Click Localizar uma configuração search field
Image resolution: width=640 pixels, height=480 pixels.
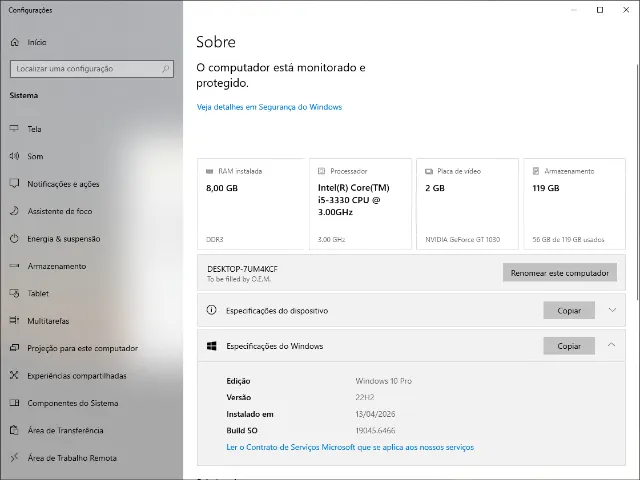[92, 69]
